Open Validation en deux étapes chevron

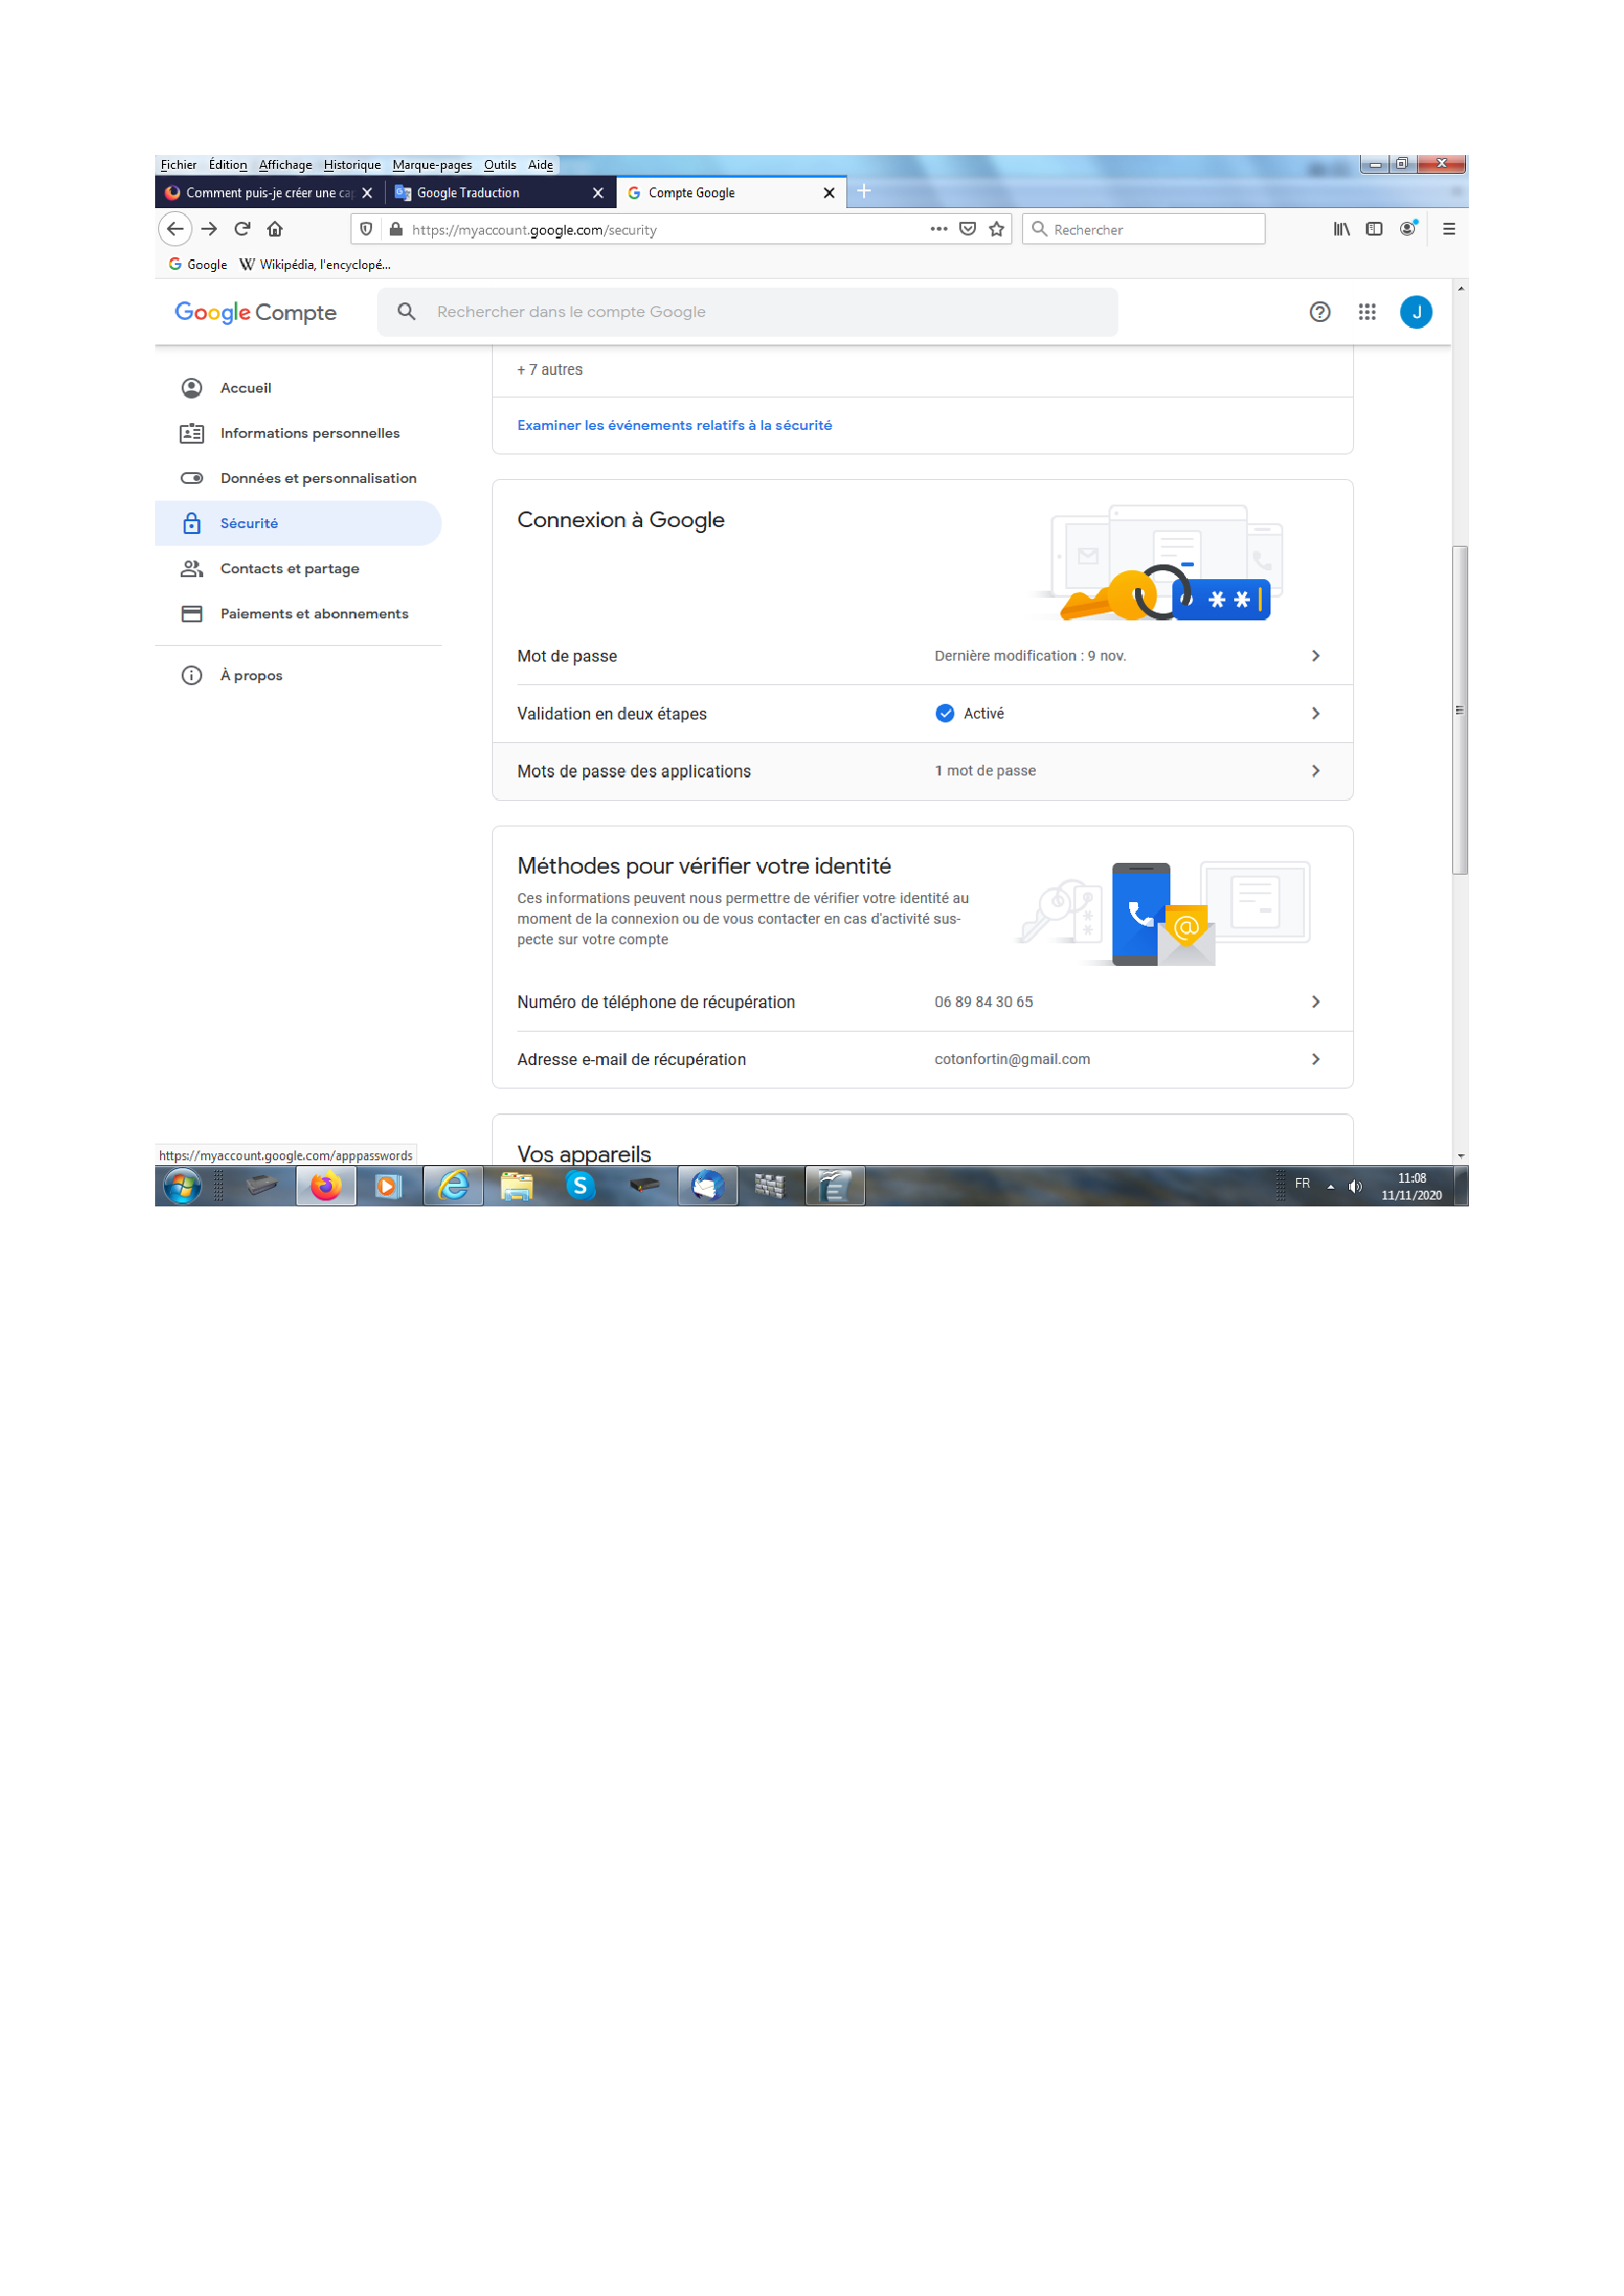1316,714
